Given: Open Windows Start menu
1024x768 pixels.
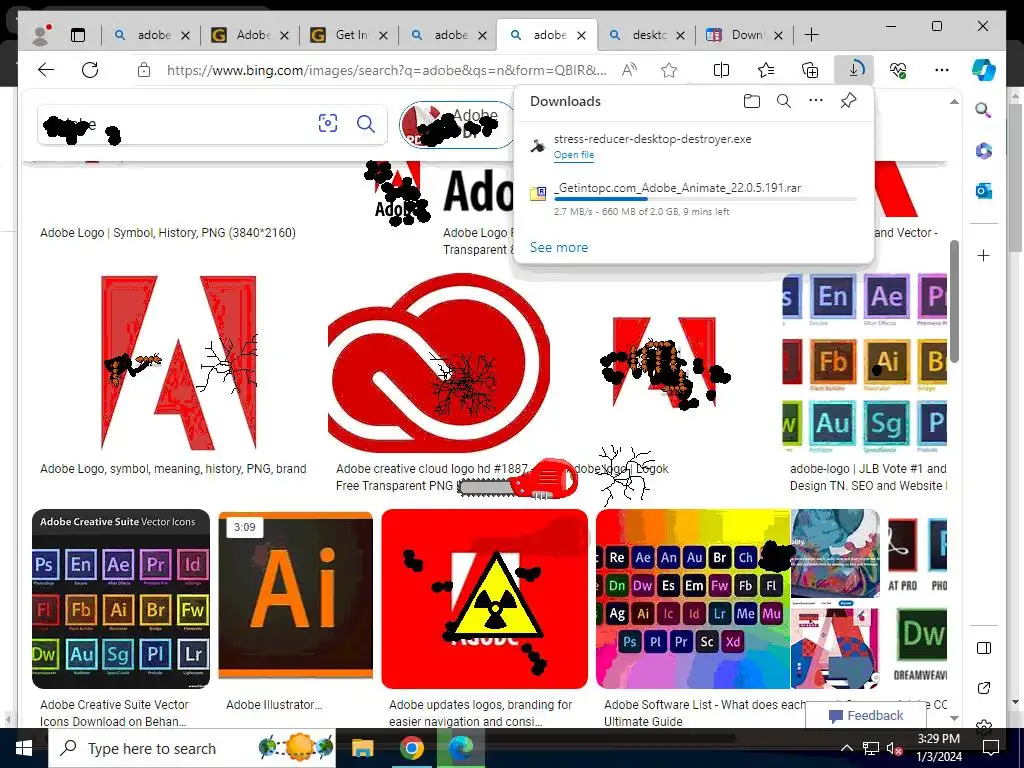Looking at the screenshot, I should [x=24, y=748].
